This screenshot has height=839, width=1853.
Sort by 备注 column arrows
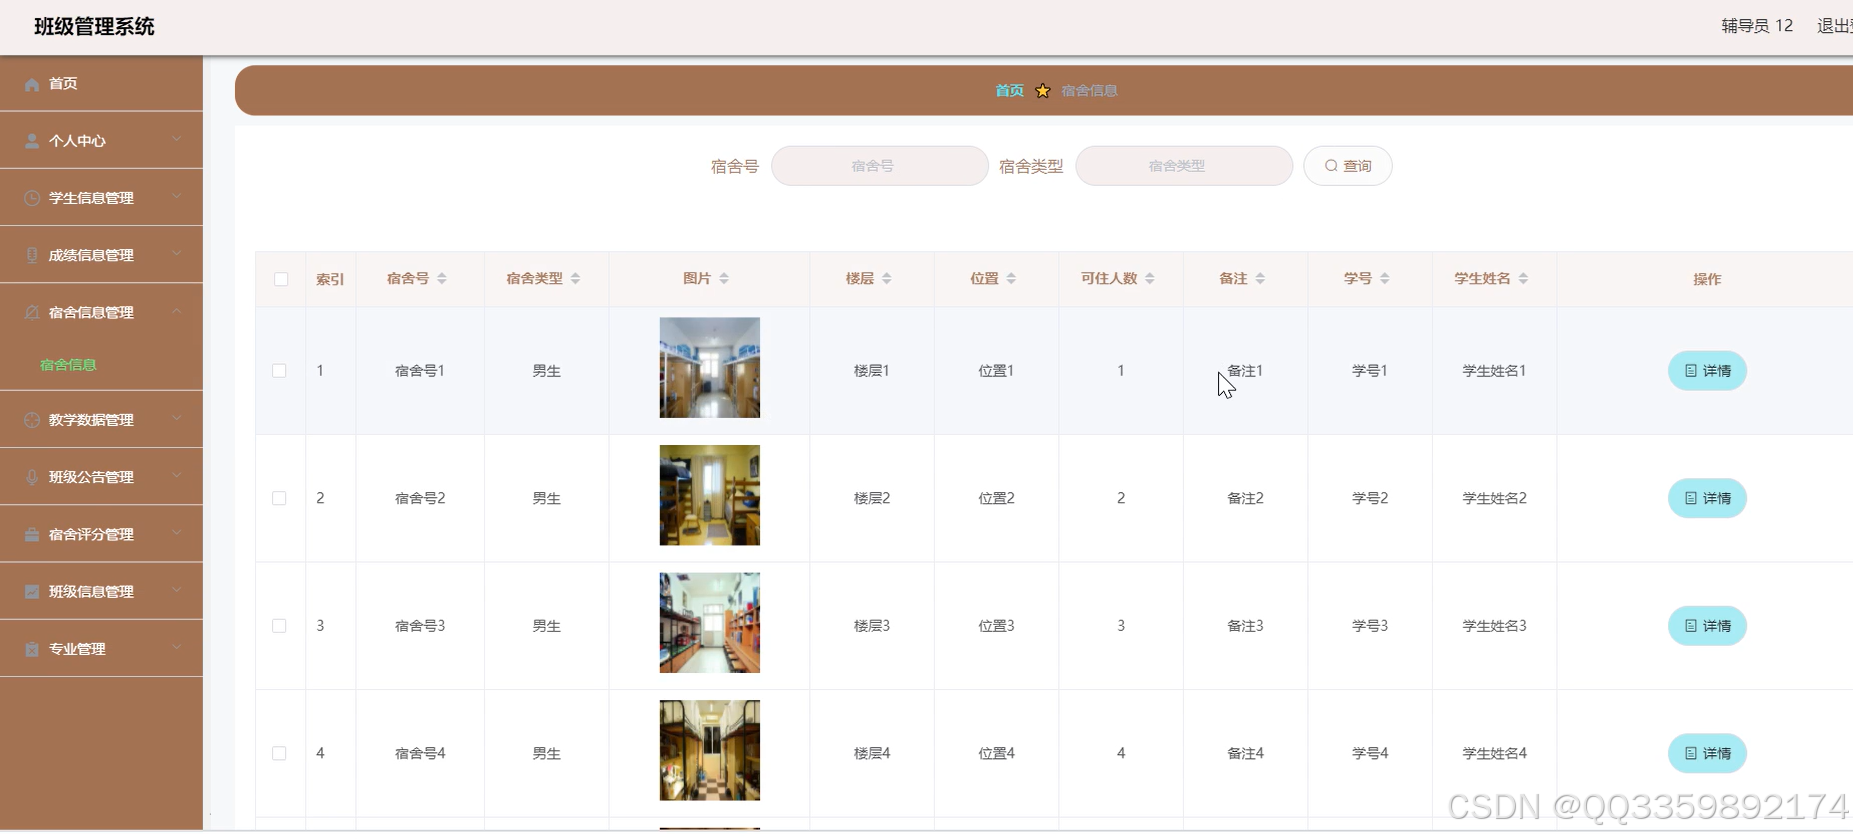[x=1260, y=278]
